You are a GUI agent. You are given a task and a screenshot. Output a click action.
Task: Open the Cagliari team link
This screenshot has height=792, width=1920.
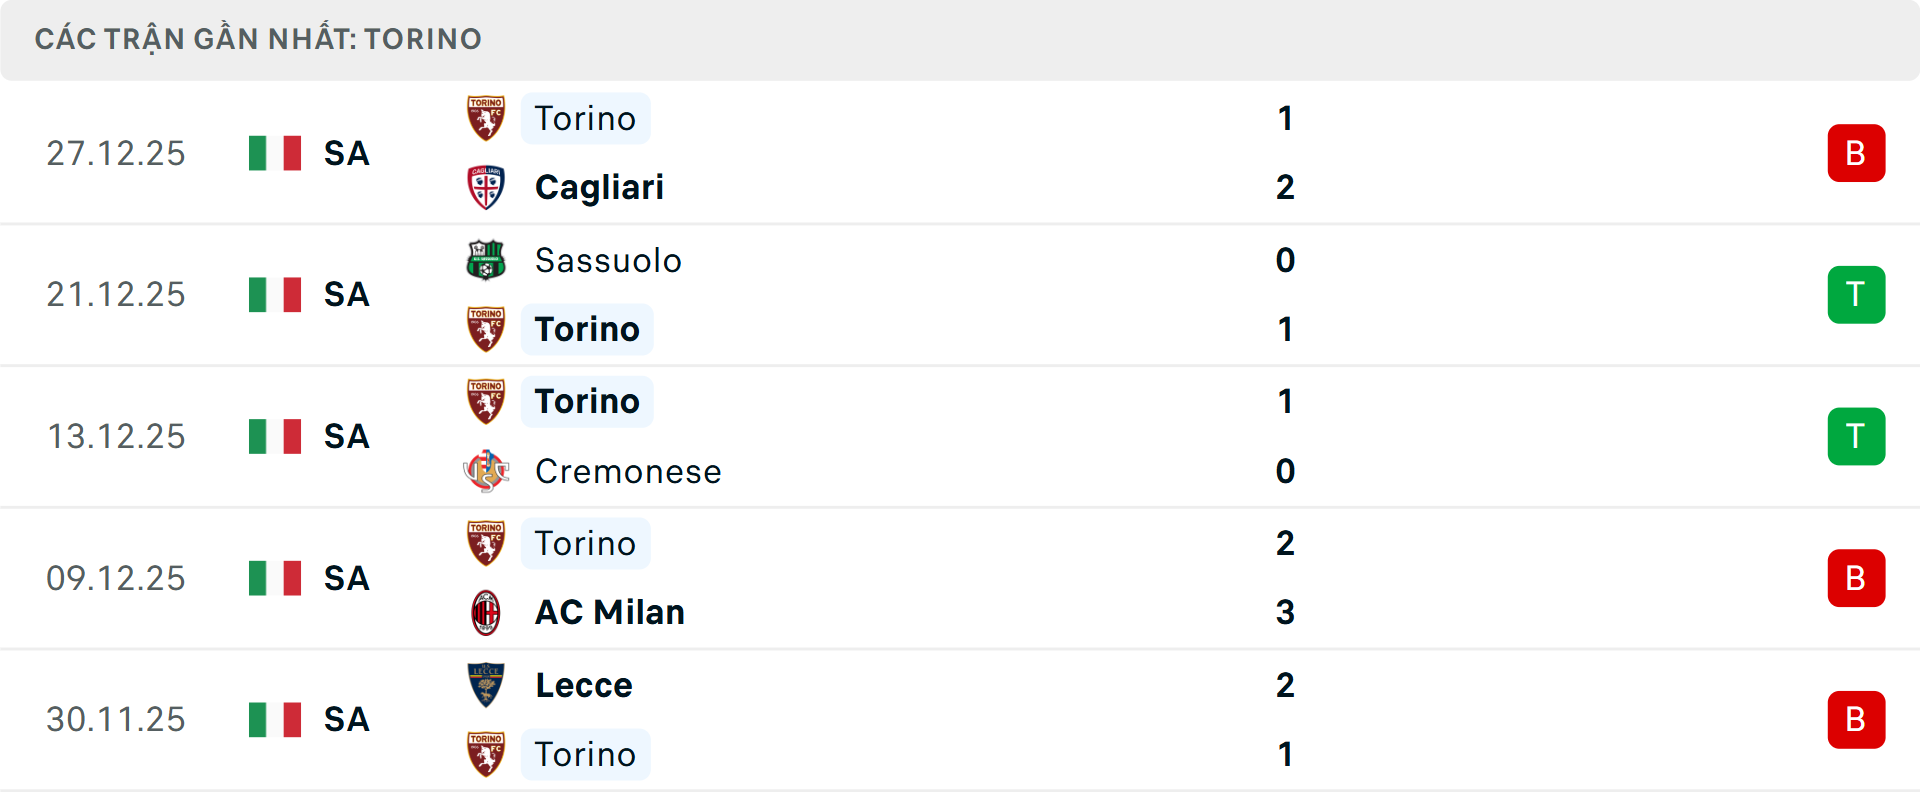[x=599, y=187]
